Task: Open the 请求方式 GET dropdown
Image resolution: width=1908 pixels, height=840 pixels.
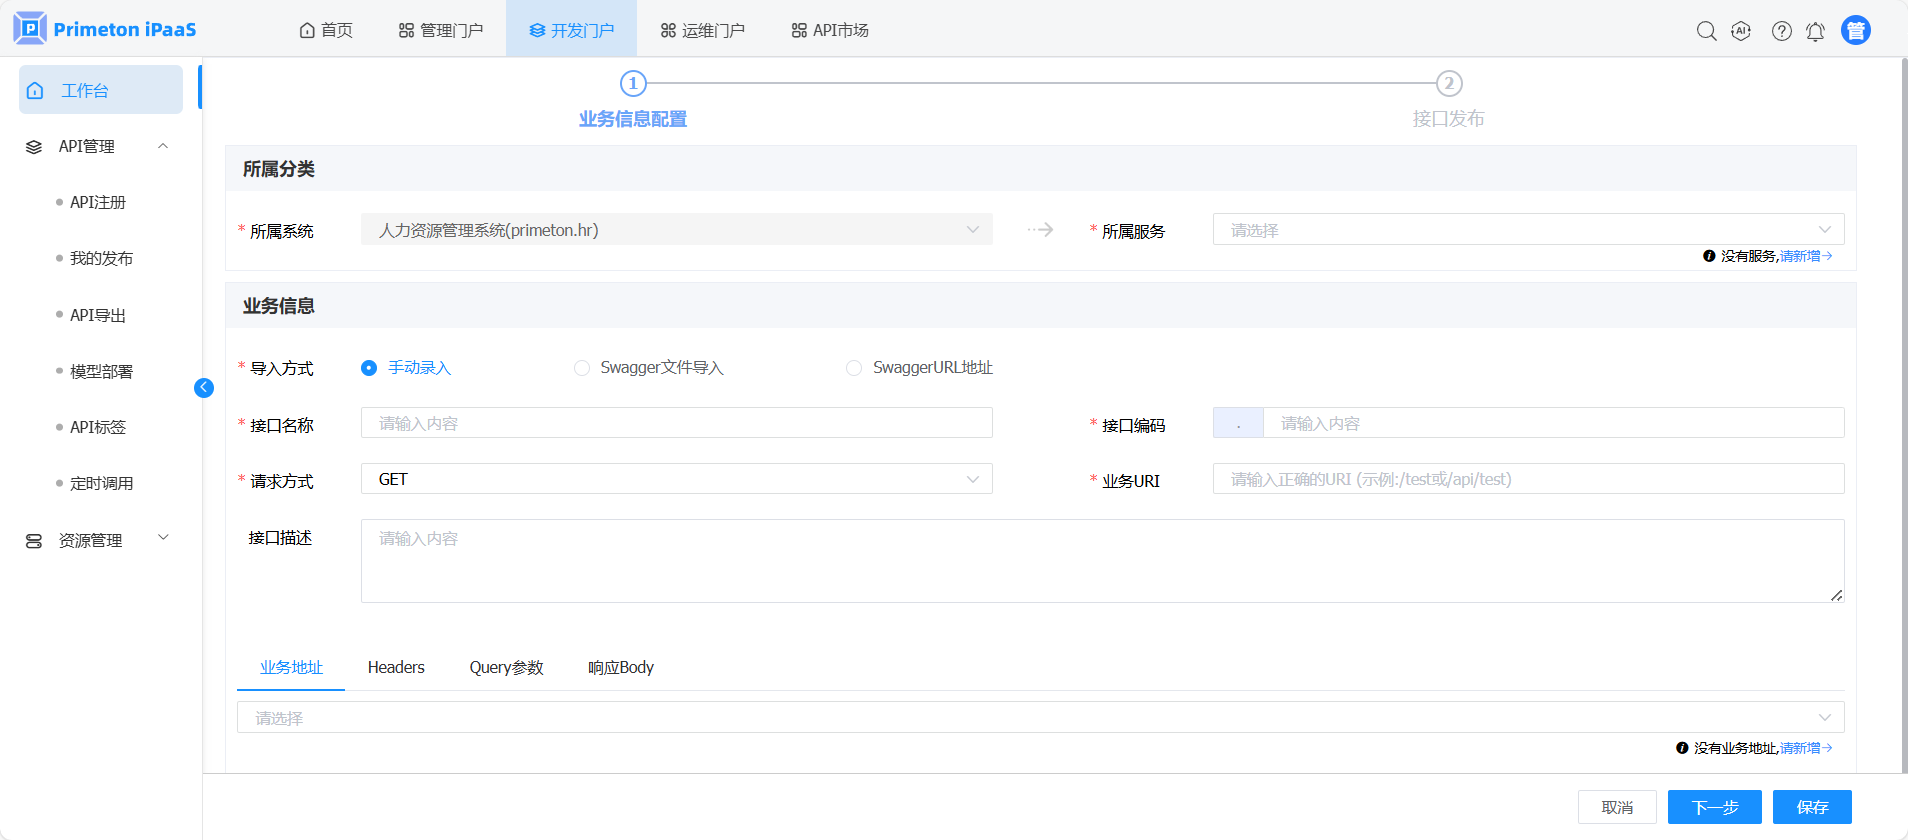Action: pyautogui.click(x=676, y=480)
